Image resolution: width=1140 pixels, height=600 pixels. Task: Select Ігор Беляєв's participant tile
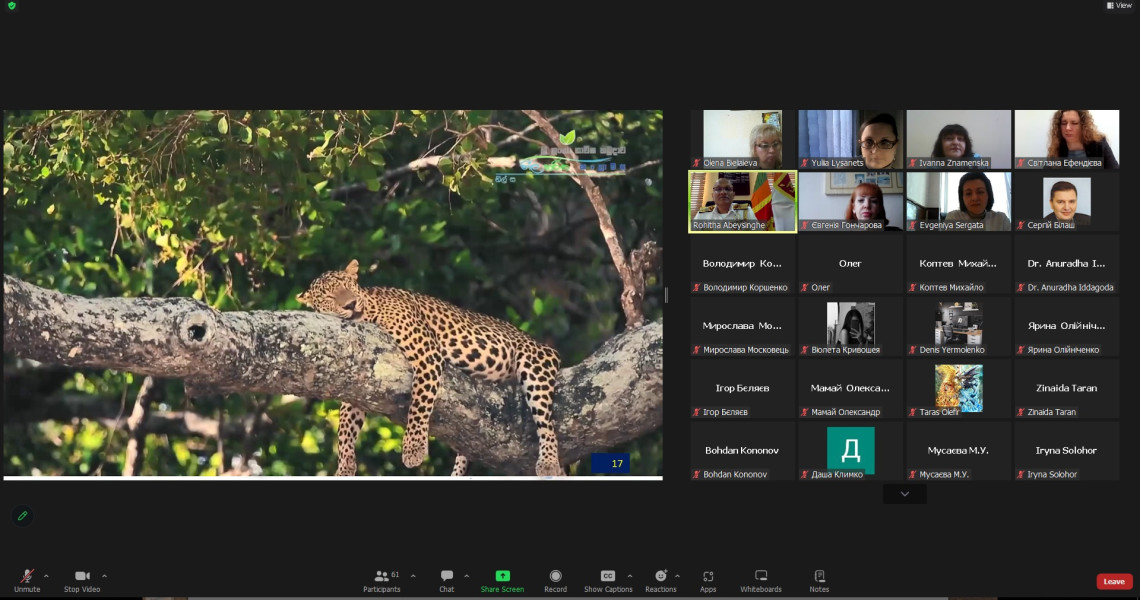pyautogui.click(x=742, y=389)
